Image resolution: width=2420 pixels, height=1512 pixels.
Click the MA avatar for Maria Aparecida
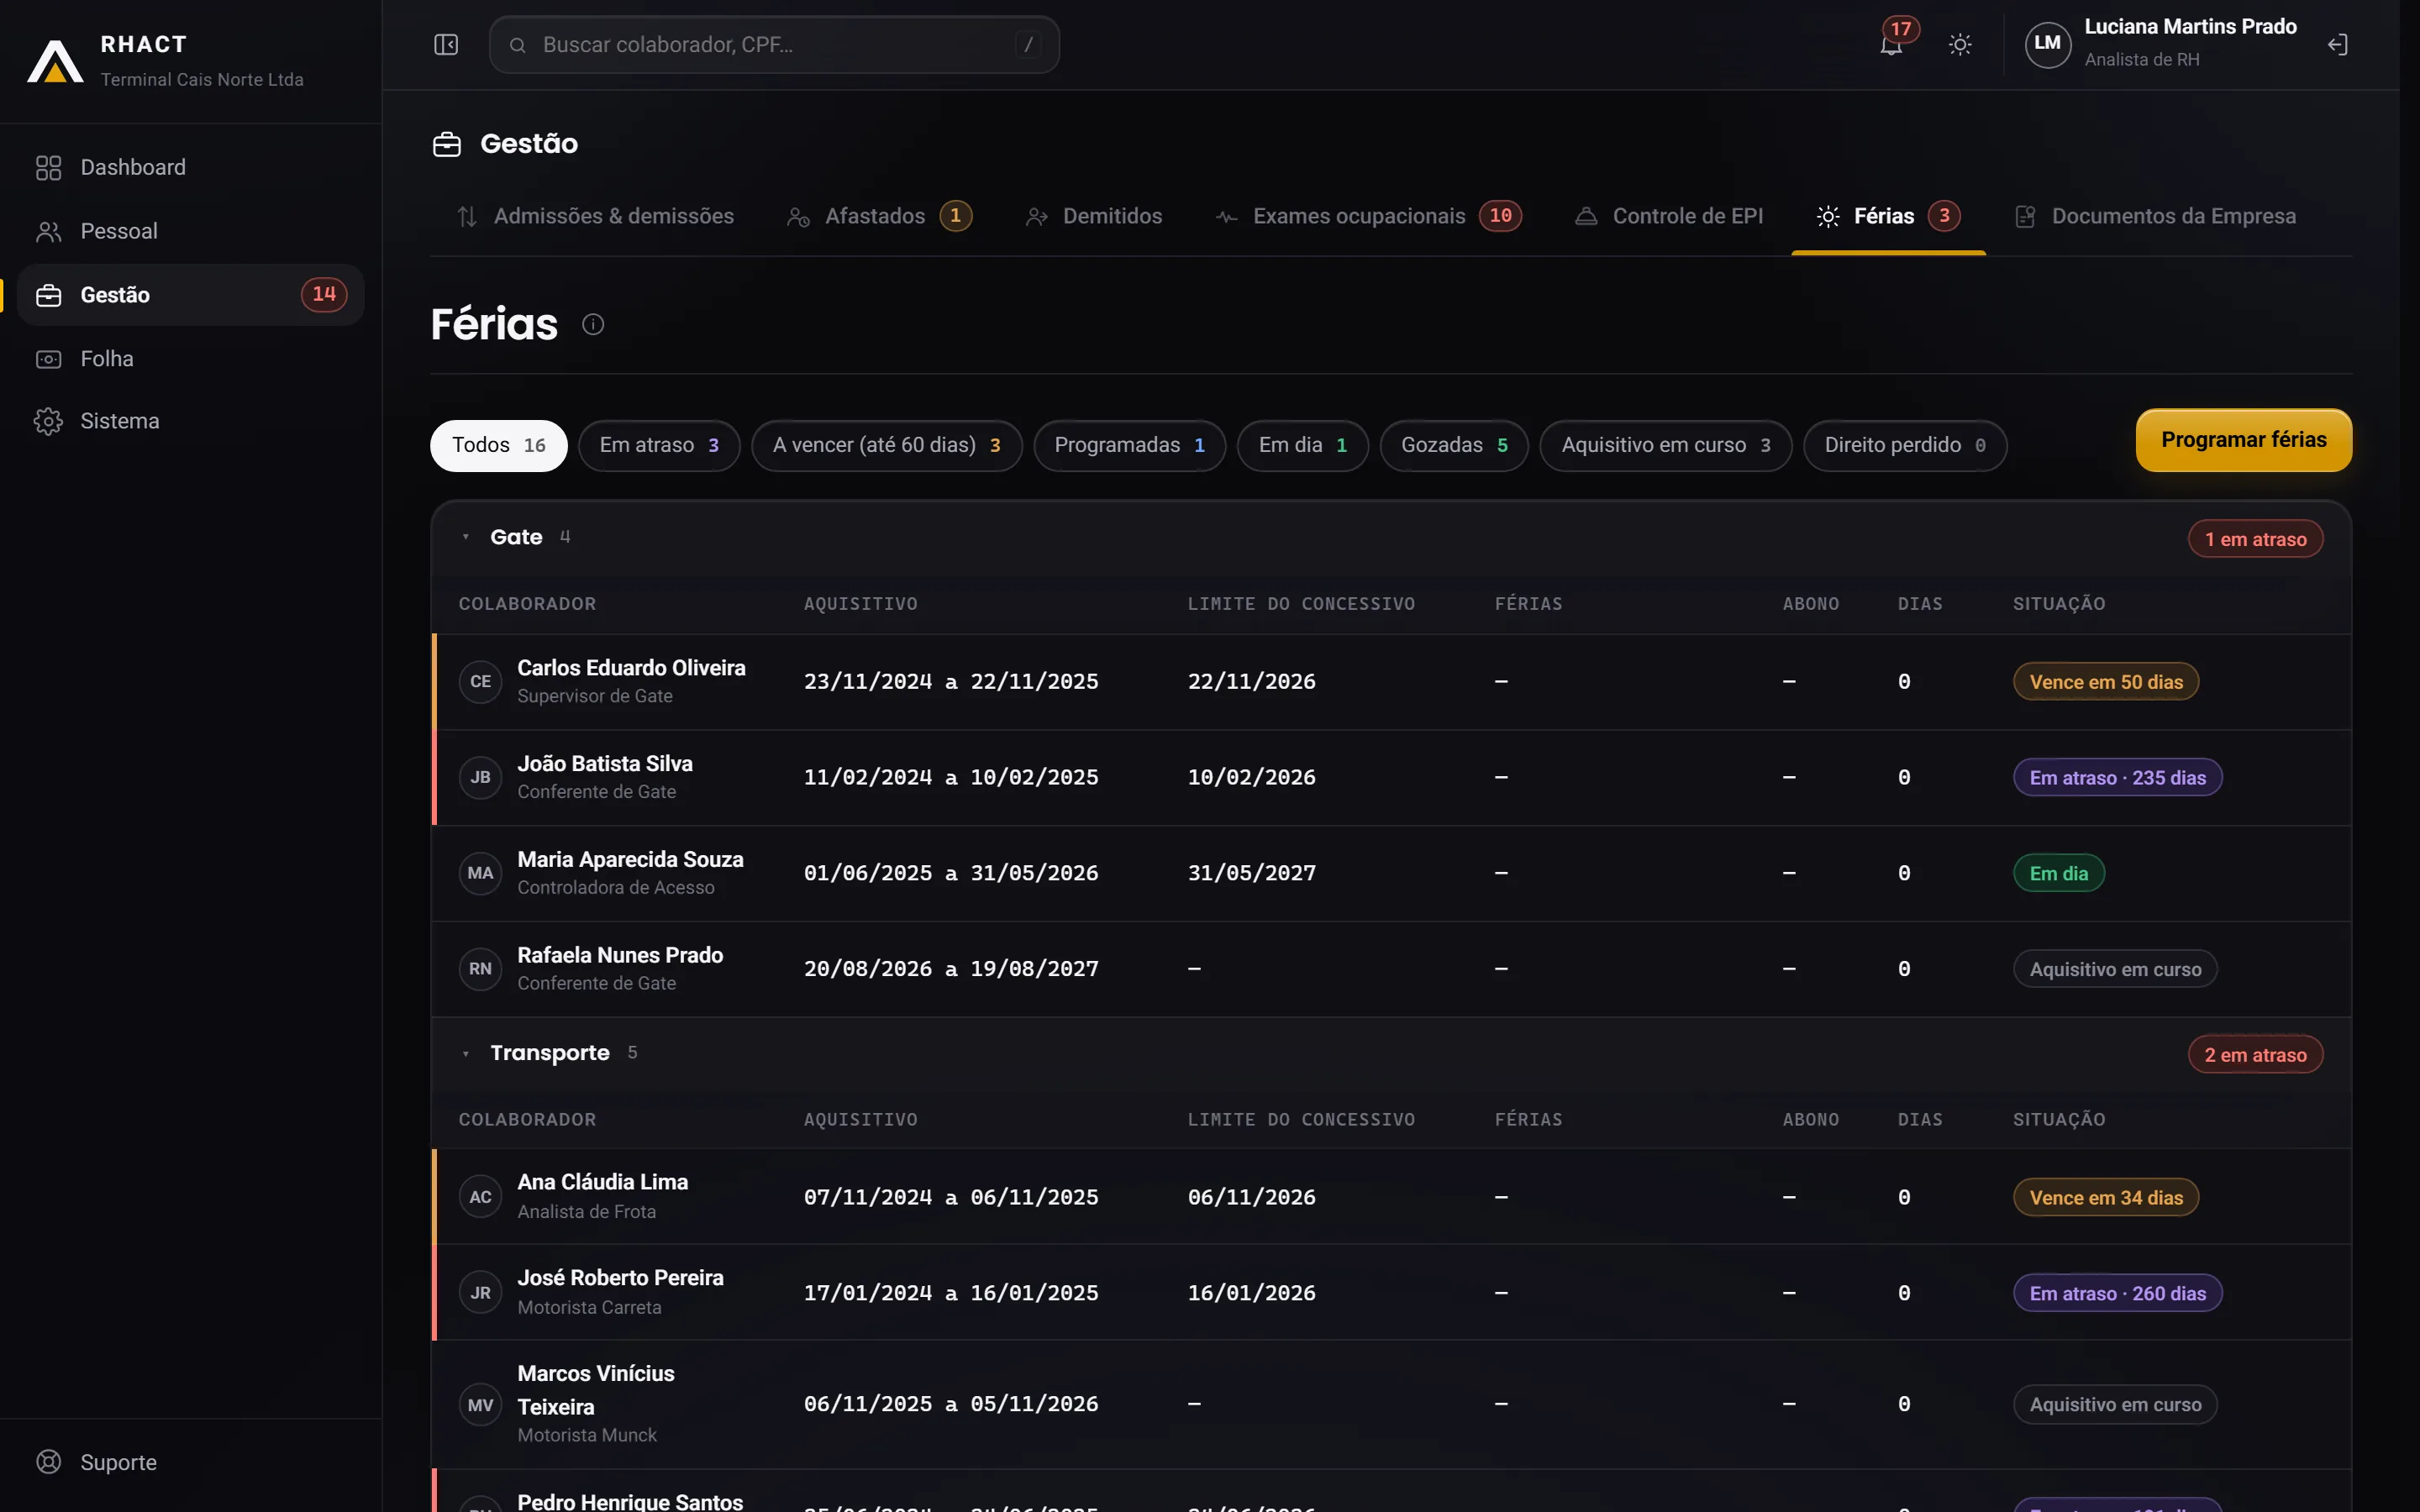(480, 873)
